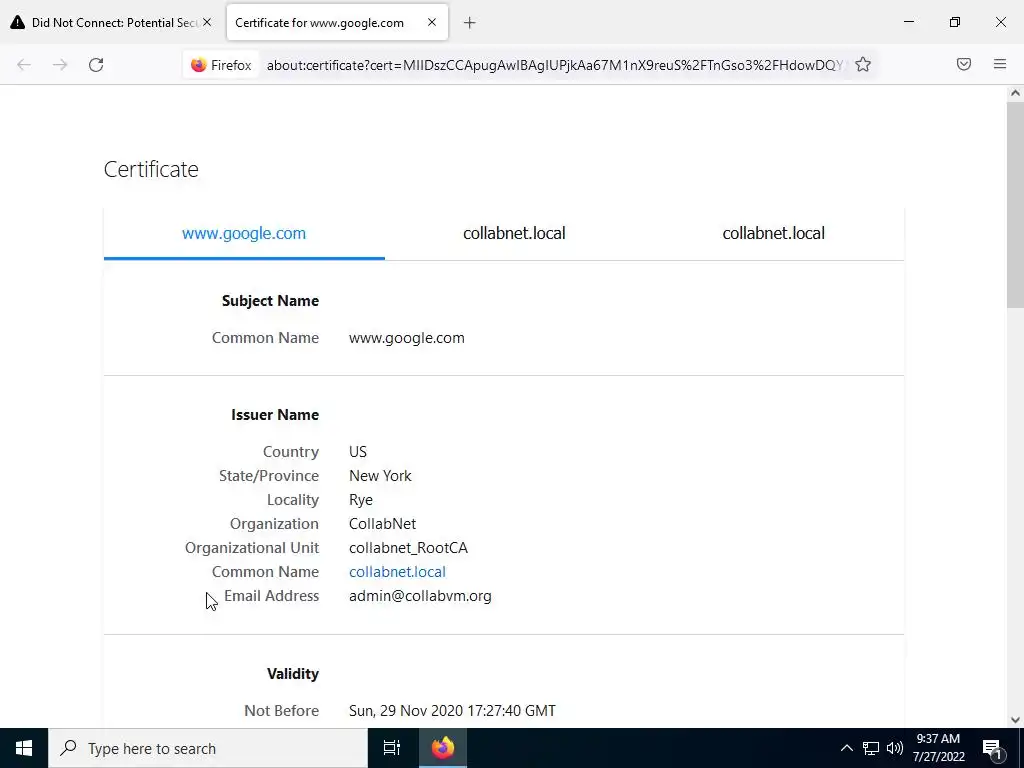This screenshot has height=768, width=1024.
Task: Click the back navigation arrow
Action: point(24,65)
